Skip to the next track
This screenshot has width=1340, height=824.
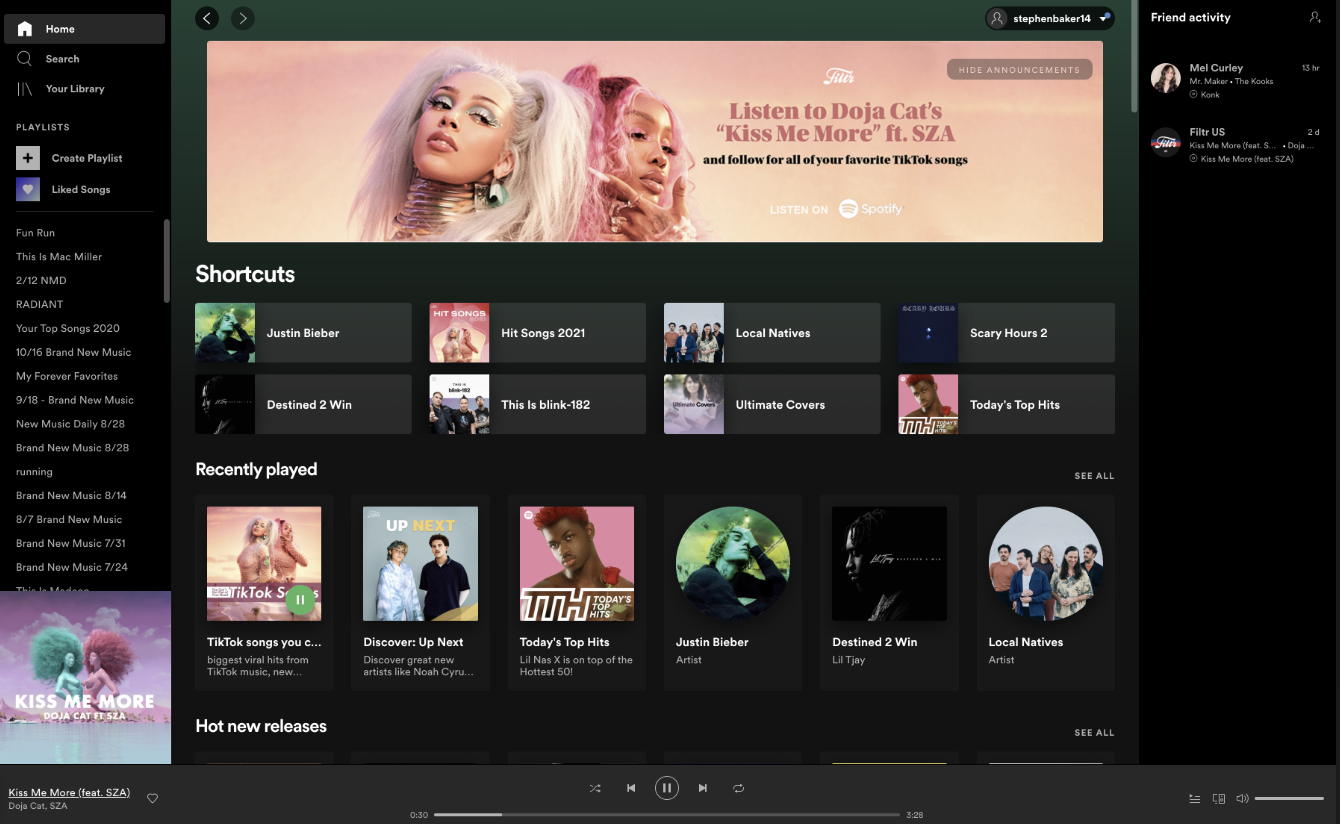point(703,788)
